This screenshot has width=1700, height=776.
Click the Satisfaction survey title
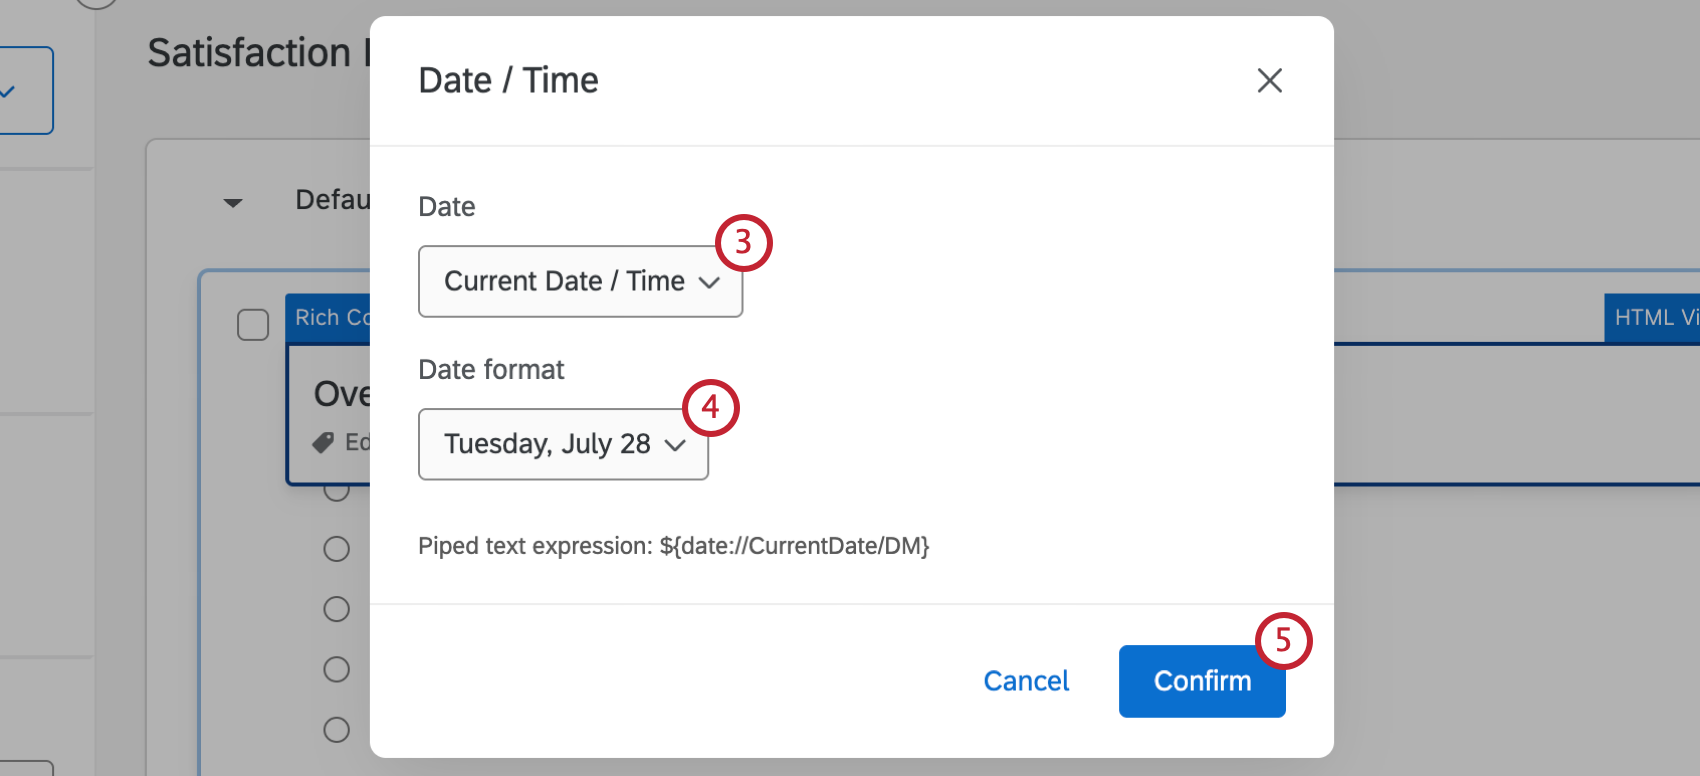pos(258,52)
